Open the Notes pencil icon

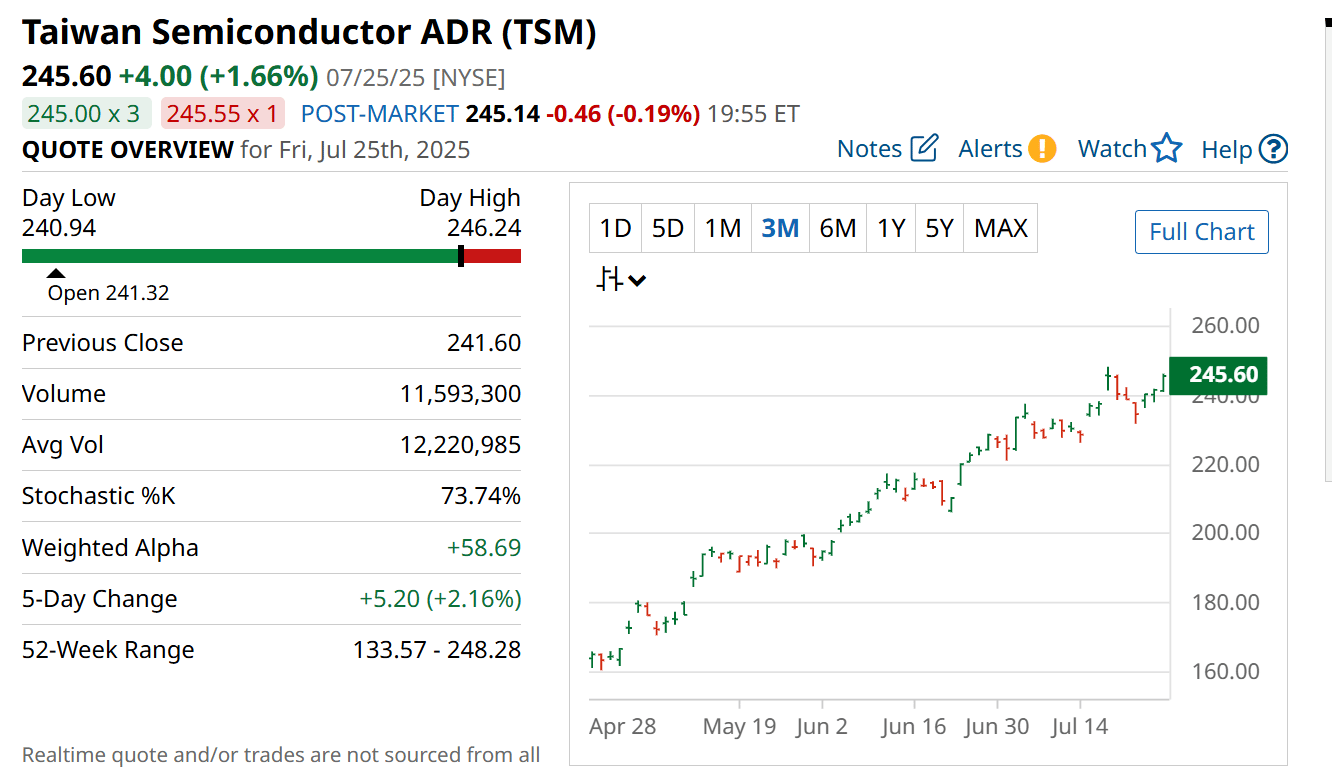(x=925, y=149)
